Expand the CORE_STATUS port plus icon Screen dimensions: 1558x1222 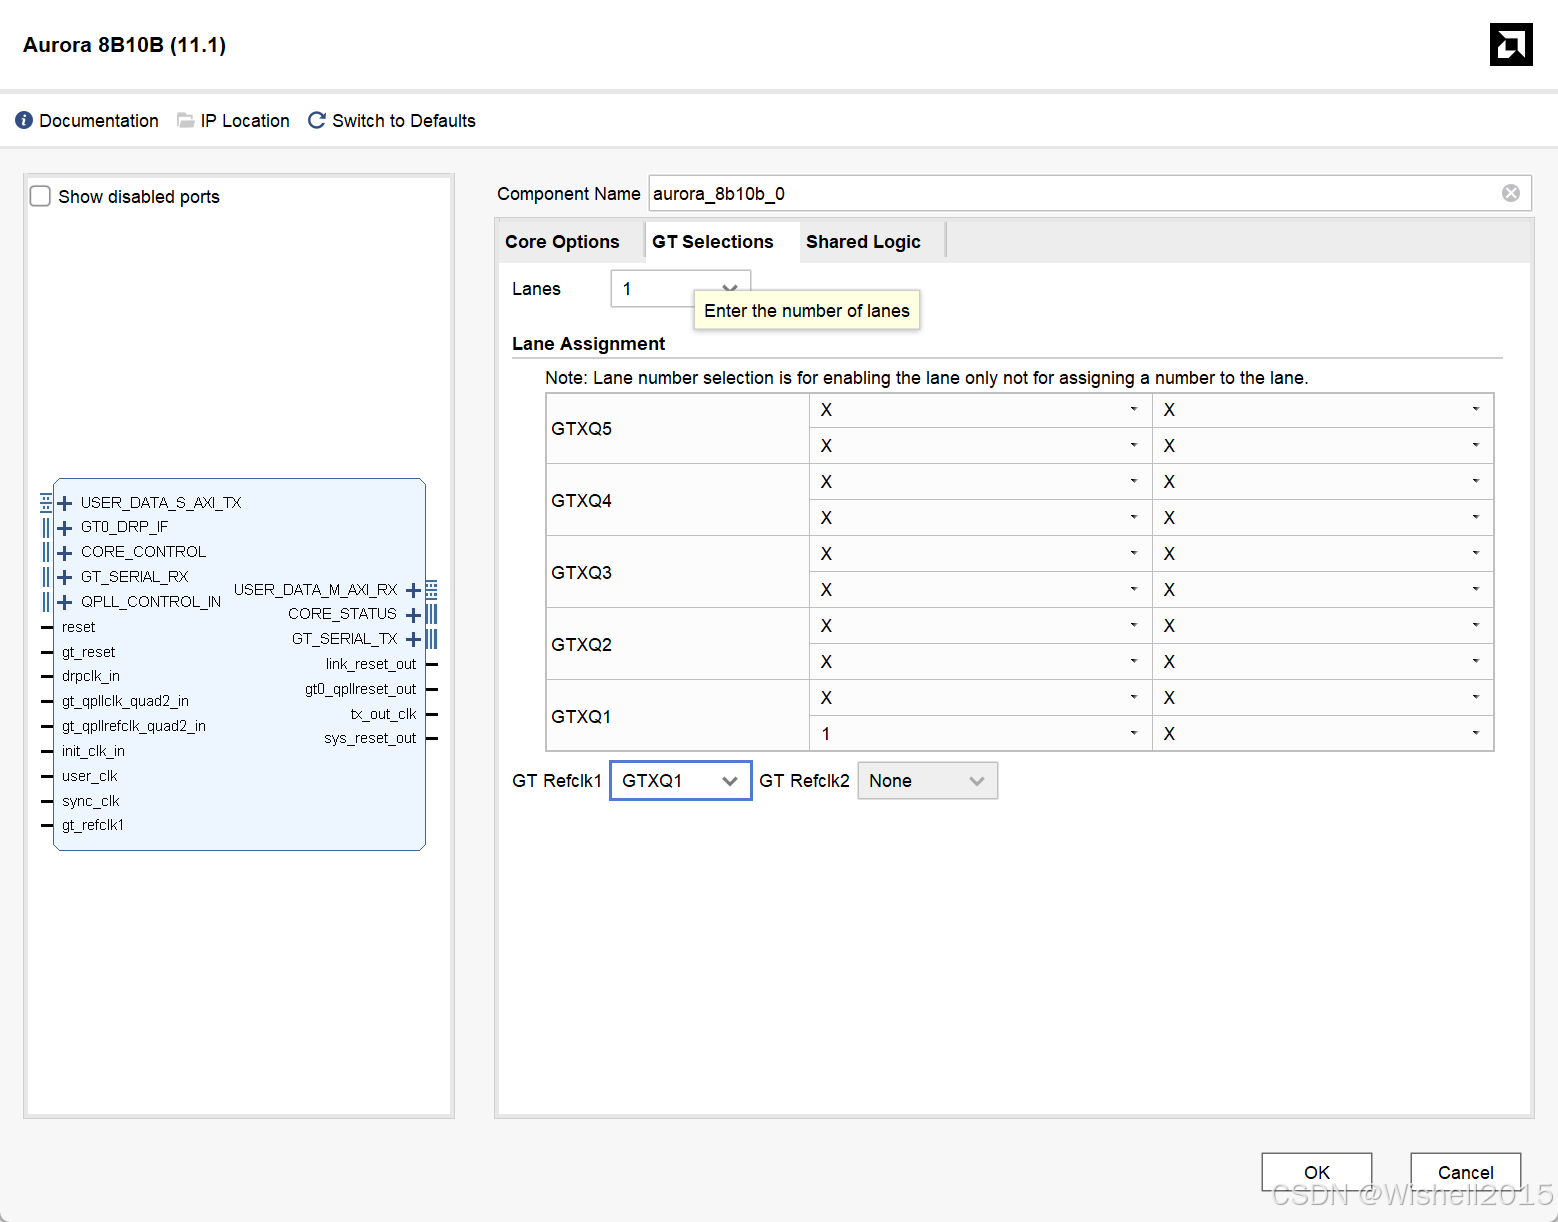tap(413, 615)
